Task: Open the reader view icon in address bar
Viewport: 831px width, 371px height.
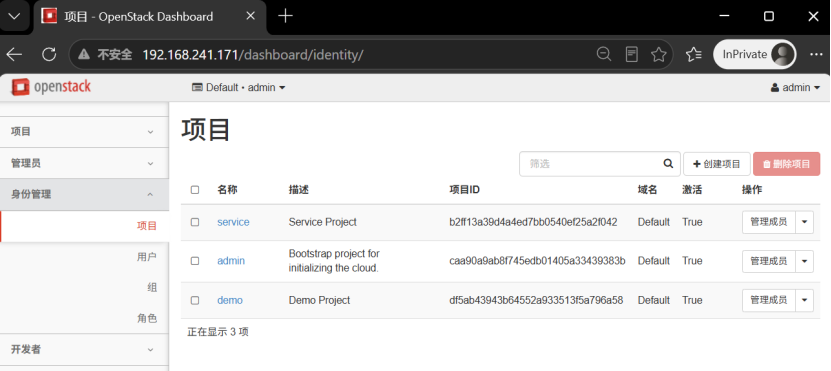Action: (632, 54)
